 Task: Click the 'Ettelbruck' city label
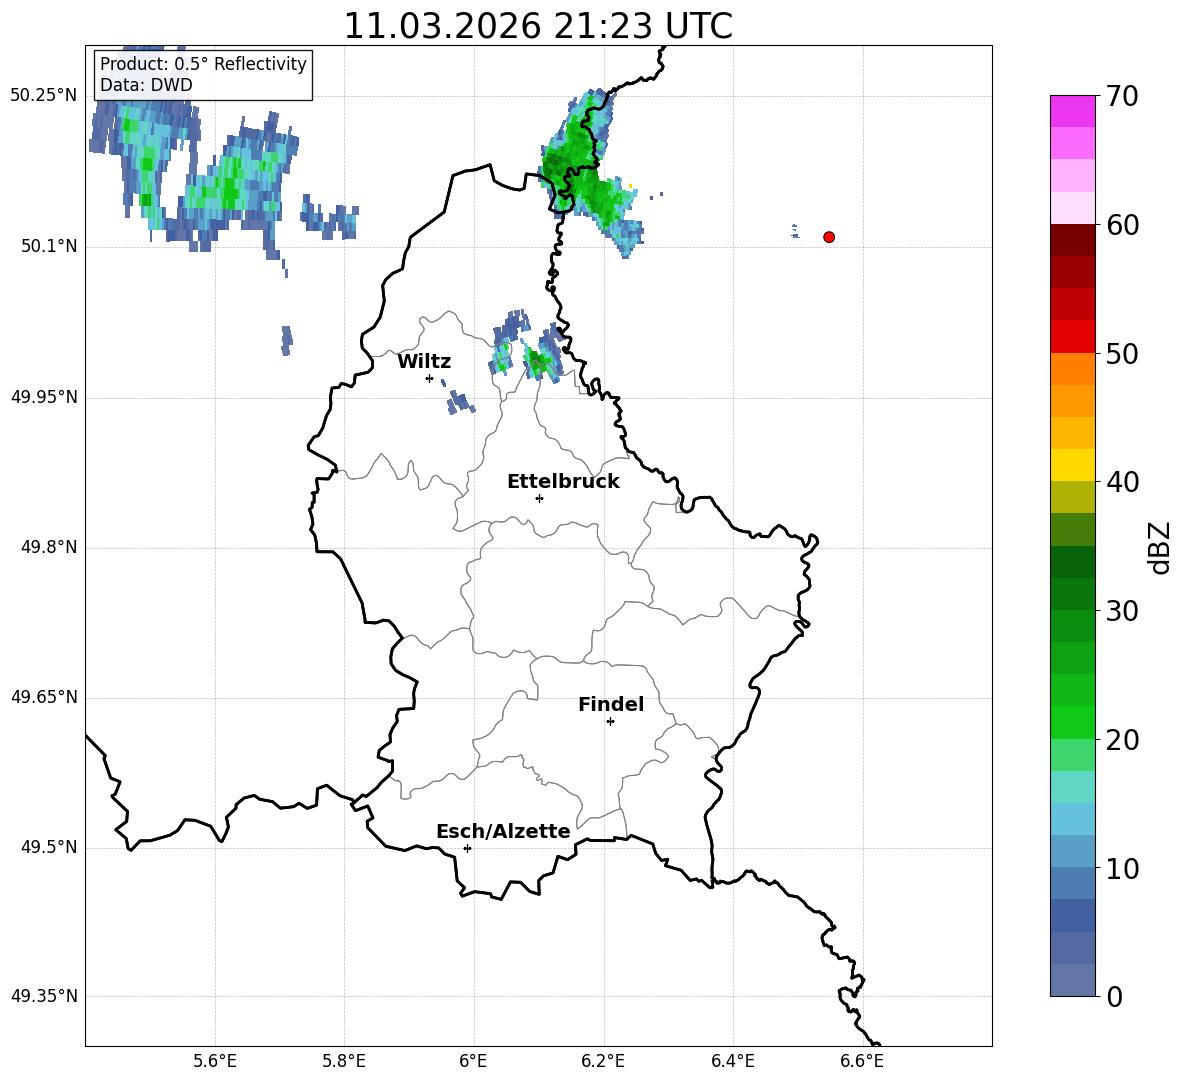(x=563, y=482)
